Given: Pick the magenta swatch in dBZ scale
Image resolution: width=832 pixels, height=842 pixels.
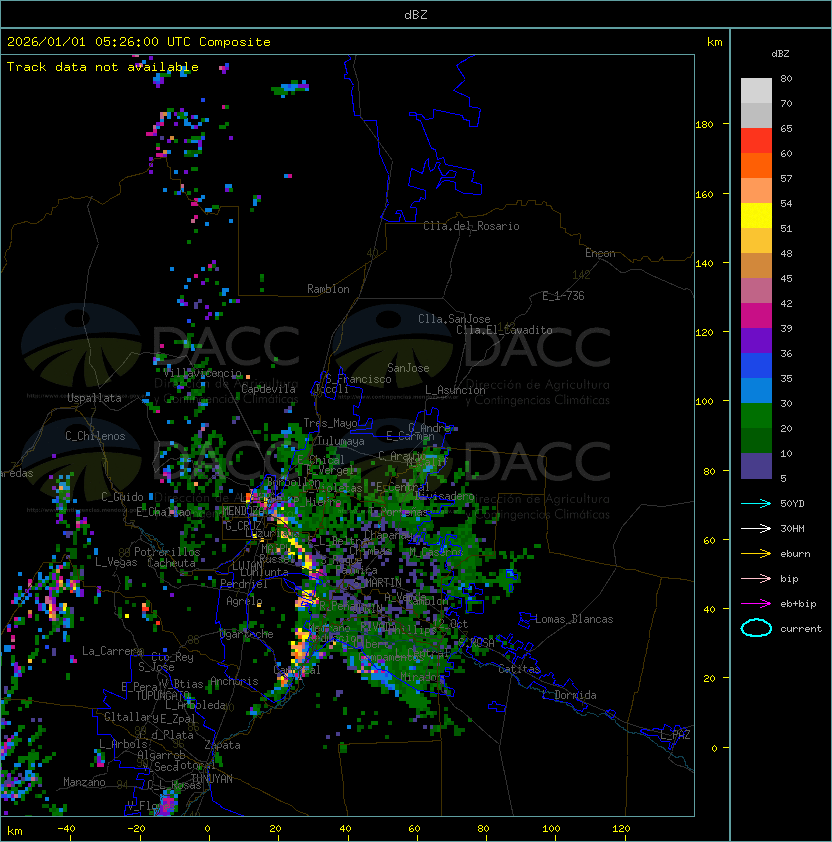Looking at the screenshot, I should [x=756, y=316].
